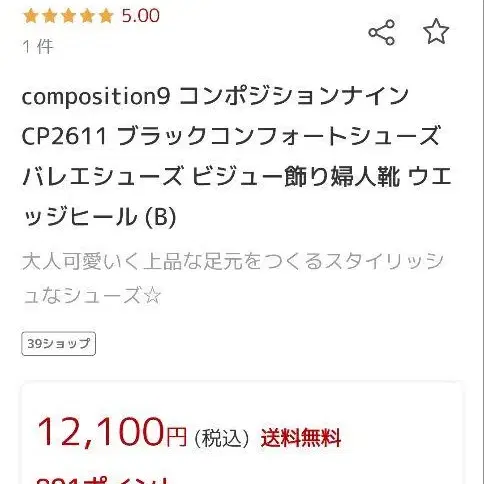
Task: Click the middle gold rating star
Action: pyautogui.click(x=68, y=16)
